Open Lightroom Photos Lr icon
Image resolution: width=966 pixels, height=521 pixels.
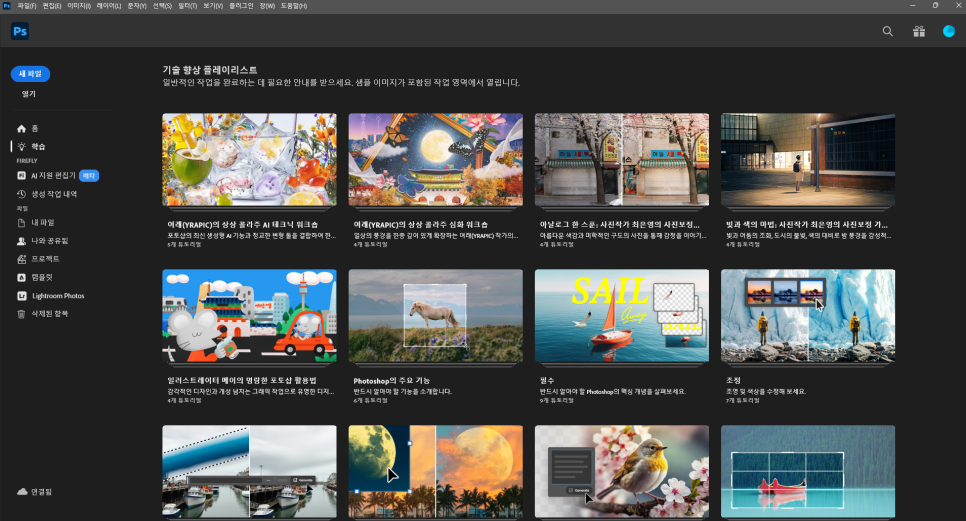[x=22, y=296]
